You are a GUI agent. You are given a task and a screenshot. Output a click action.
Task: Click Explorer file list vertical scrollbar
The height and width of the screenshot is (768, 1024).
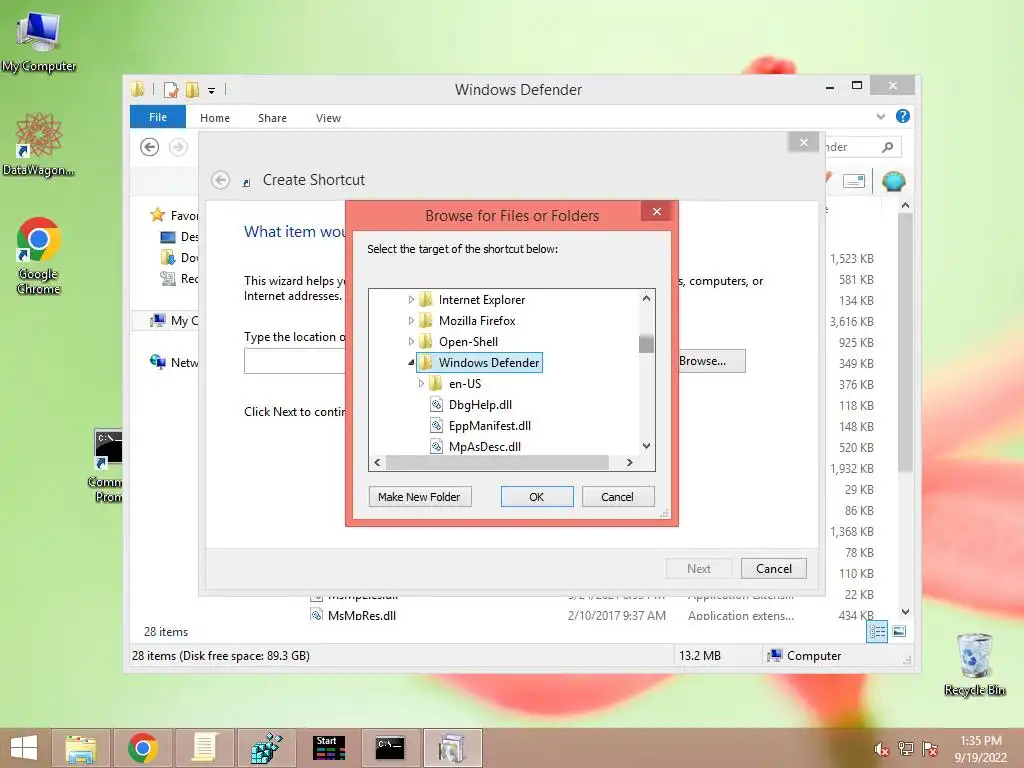(905, 342)
